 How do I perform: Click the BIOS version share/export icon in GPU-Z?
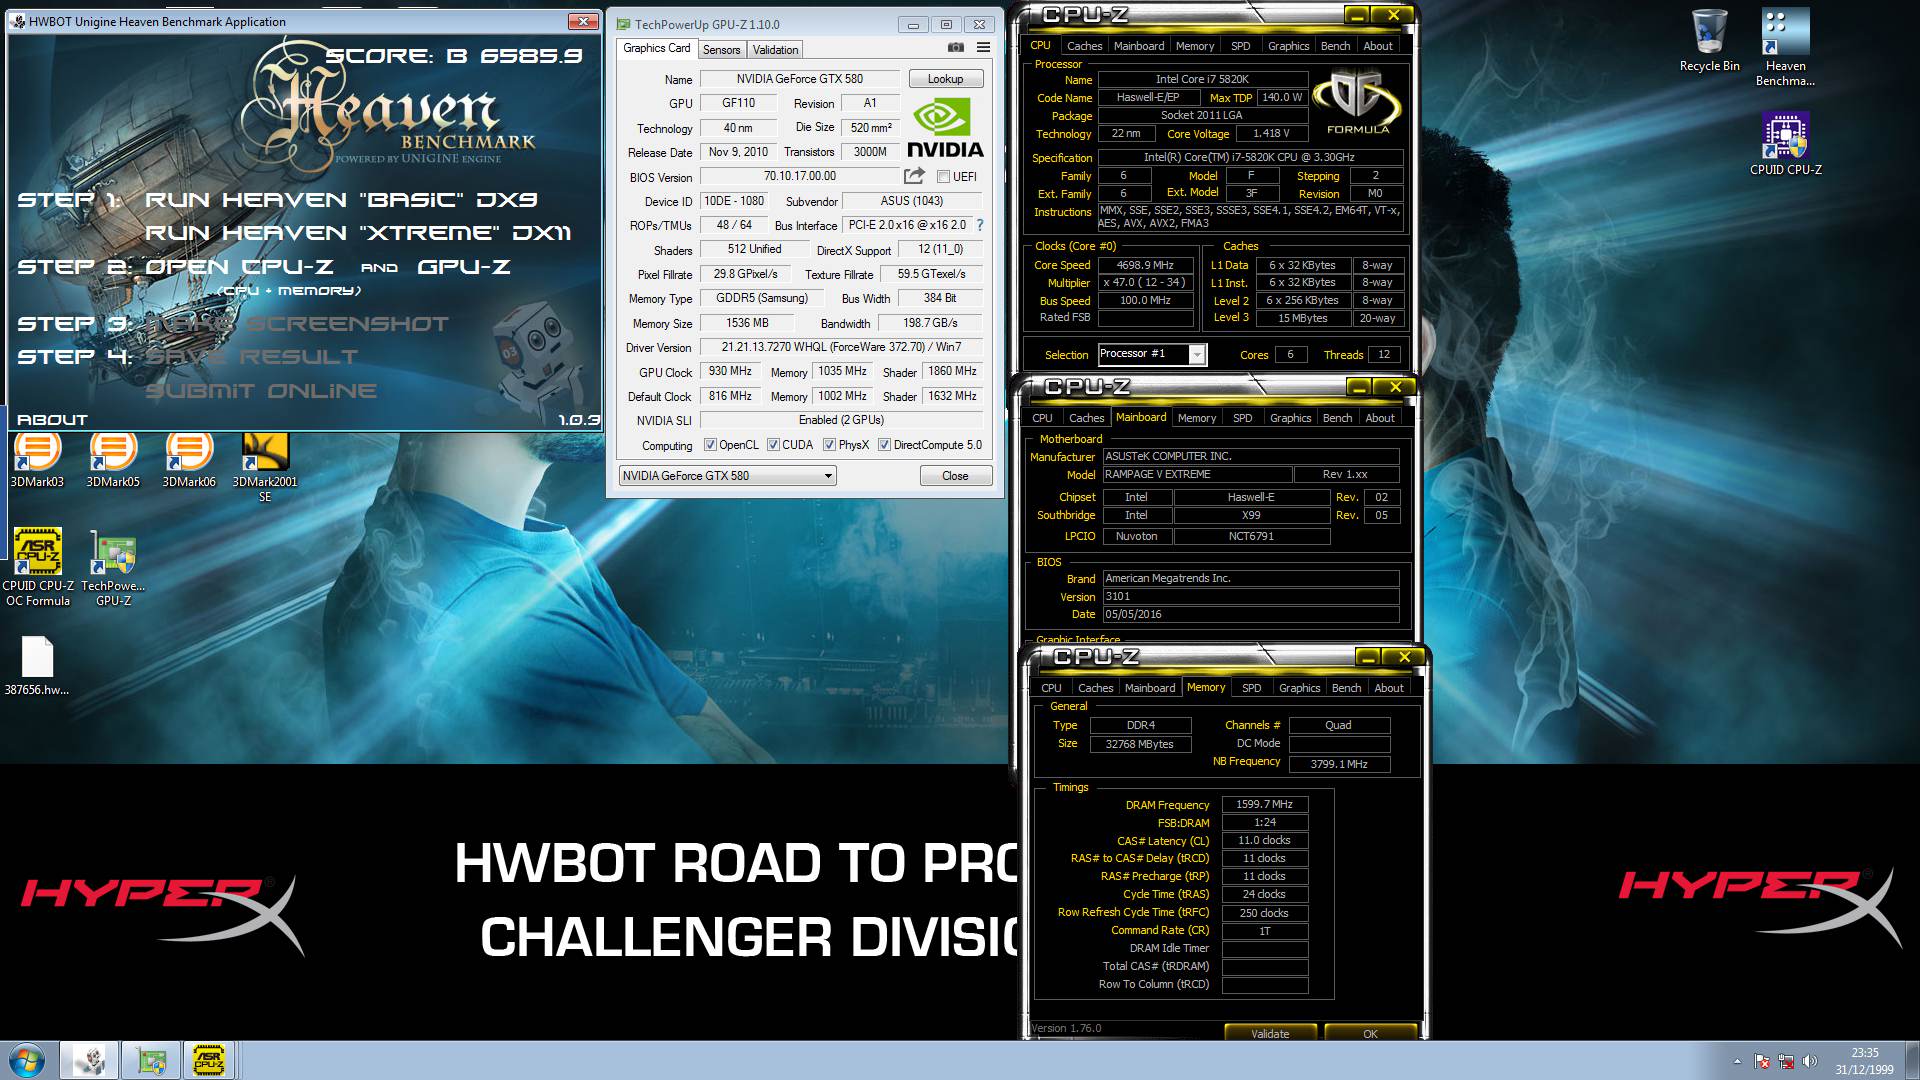(914, 176)
